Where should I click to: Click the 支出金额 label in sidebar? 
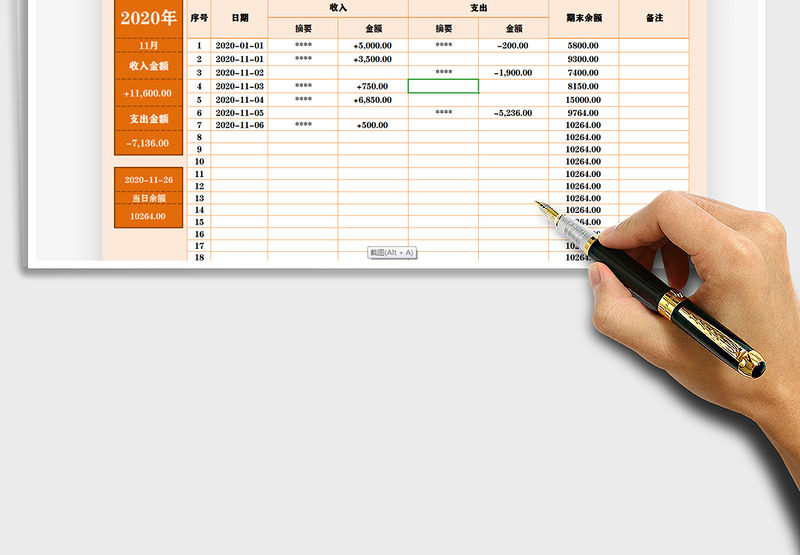148,118
